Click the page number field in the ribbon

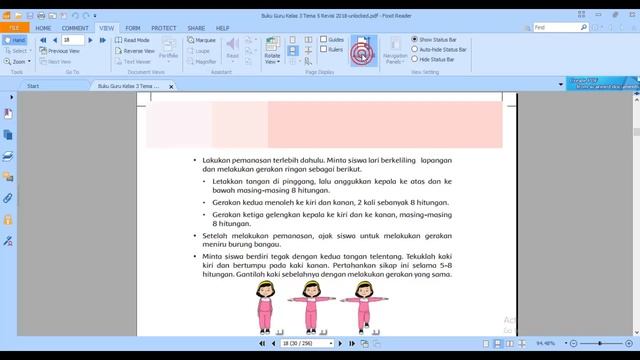point(73,40)
